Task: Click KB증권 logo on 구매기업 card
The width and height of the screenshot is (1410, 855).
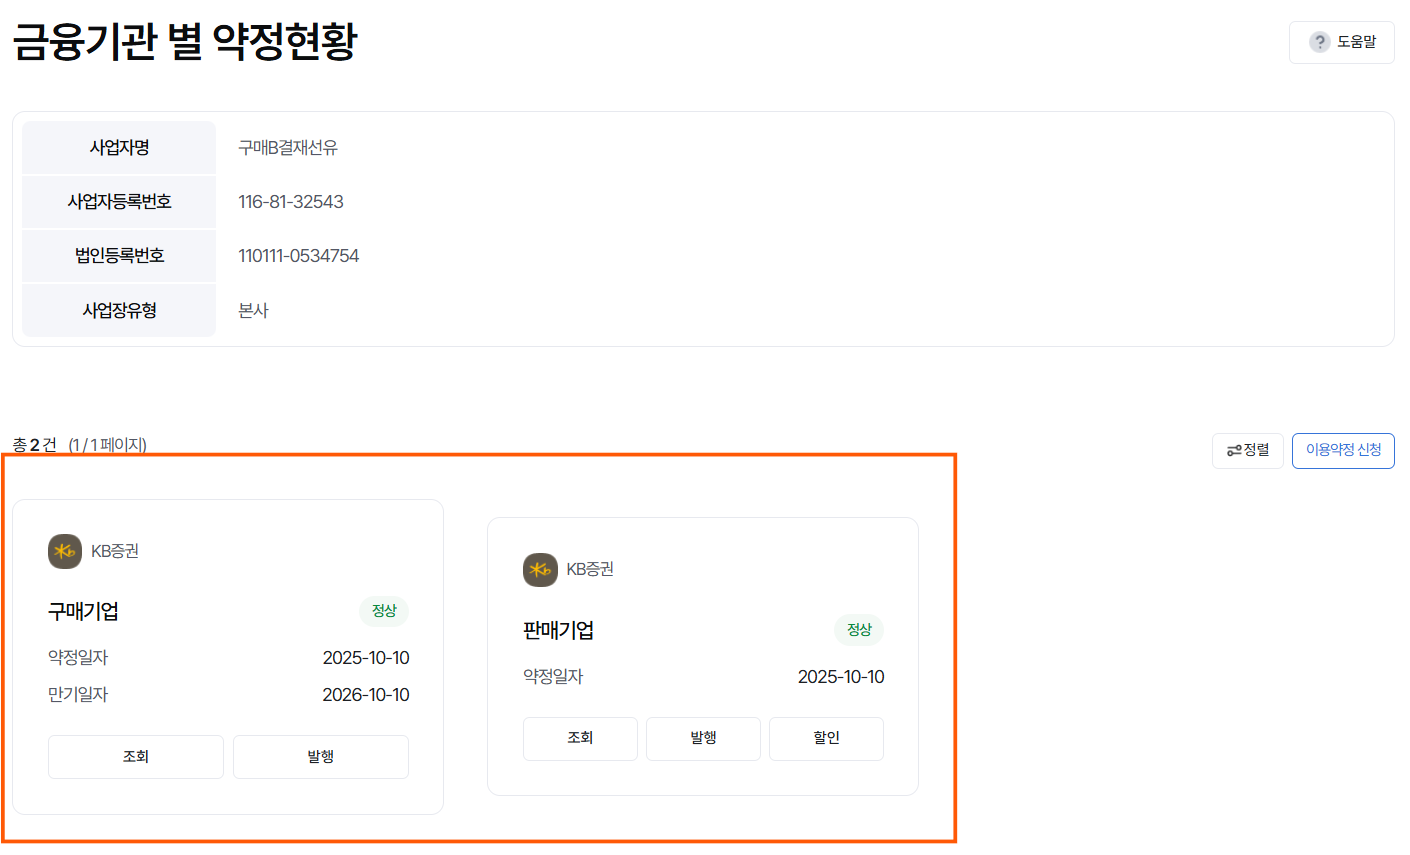Action: 65,551
